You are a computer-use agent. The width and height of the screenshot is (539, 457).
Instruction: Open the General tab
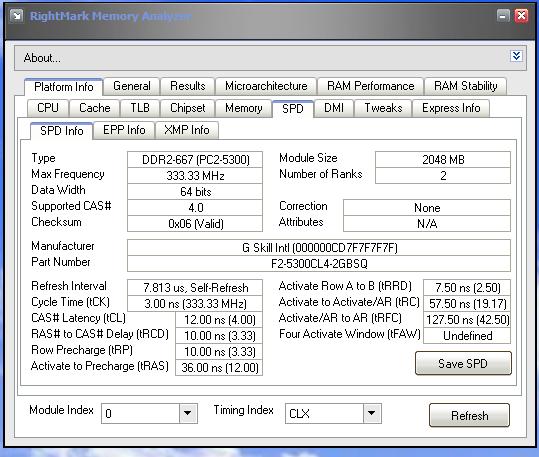click(132, 86)
